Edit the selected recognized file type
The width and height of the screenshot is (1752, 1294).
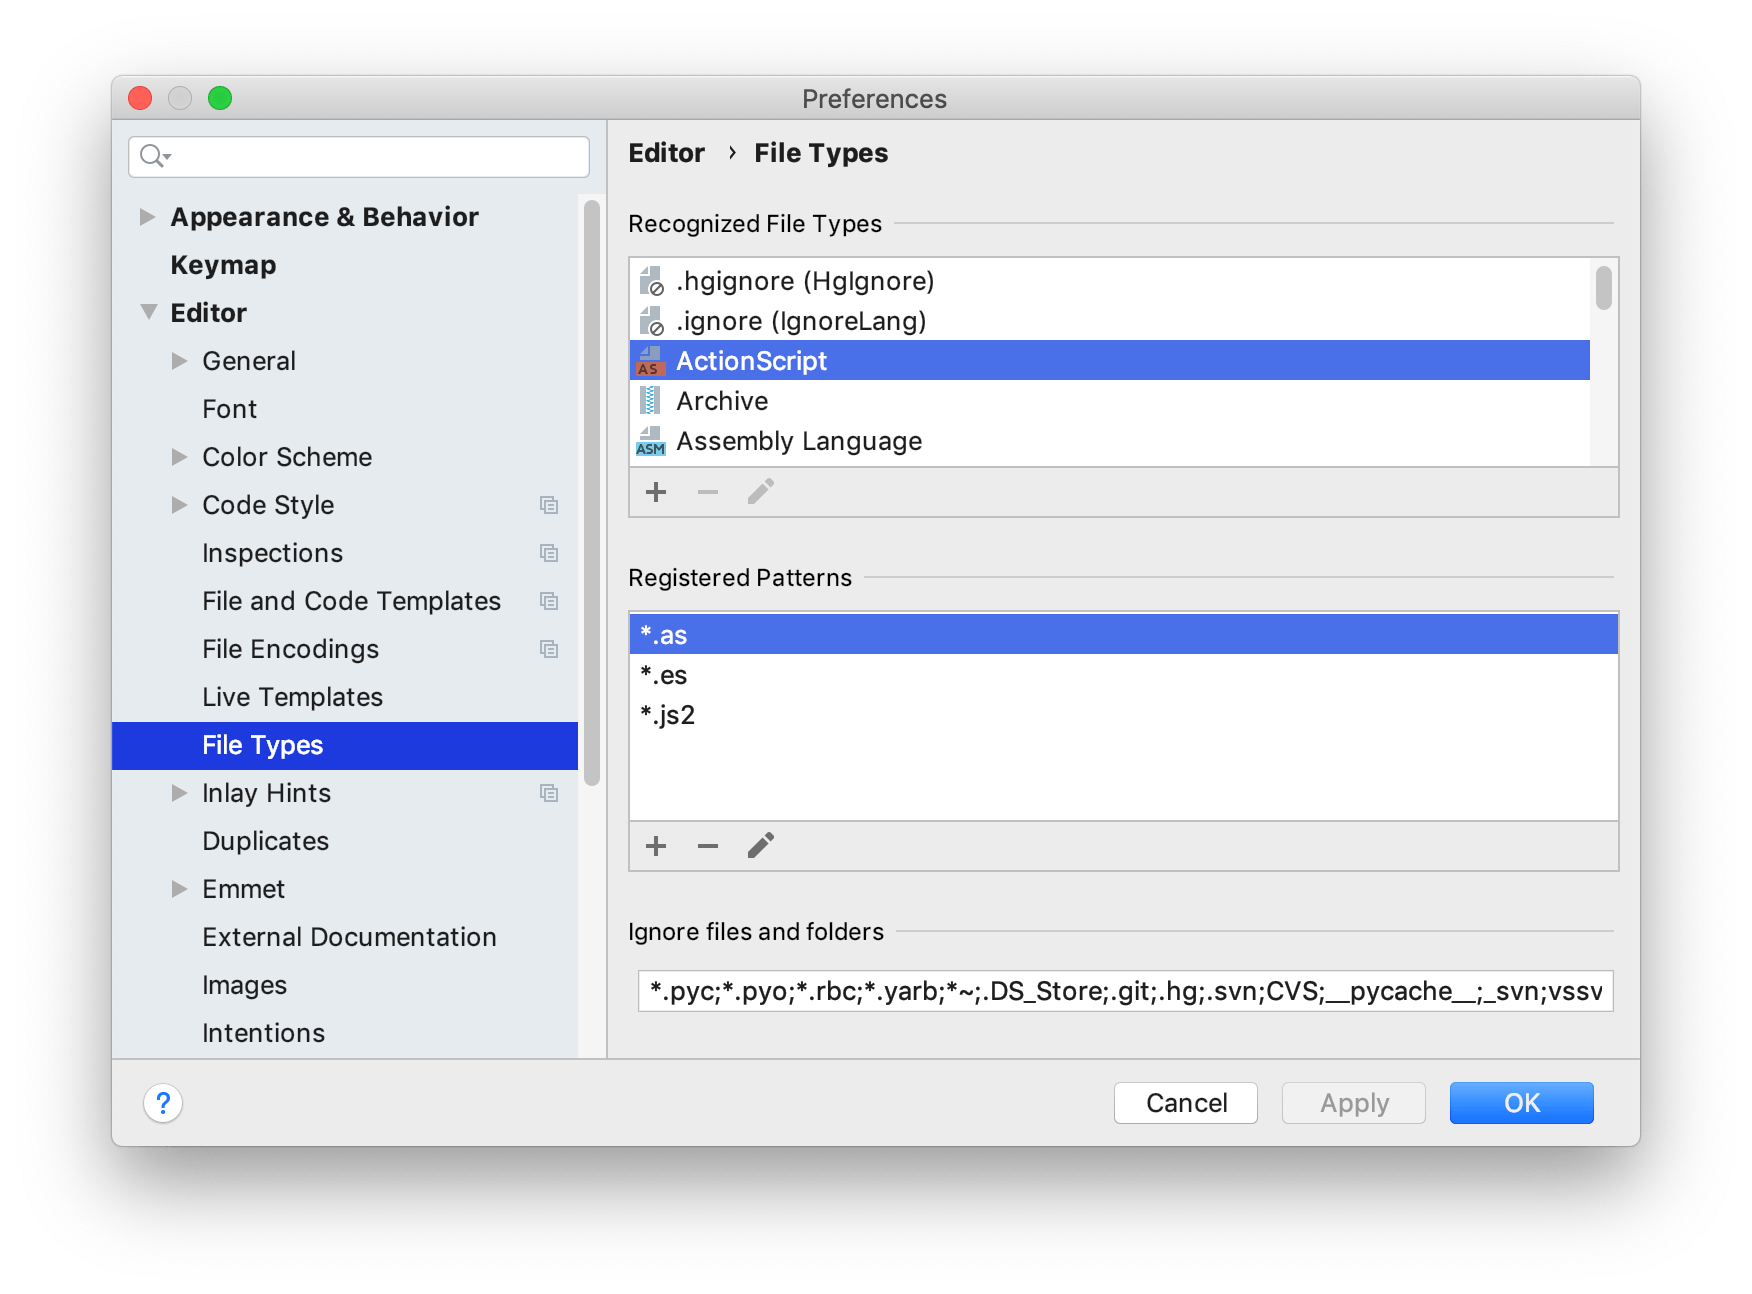[761, 492]
